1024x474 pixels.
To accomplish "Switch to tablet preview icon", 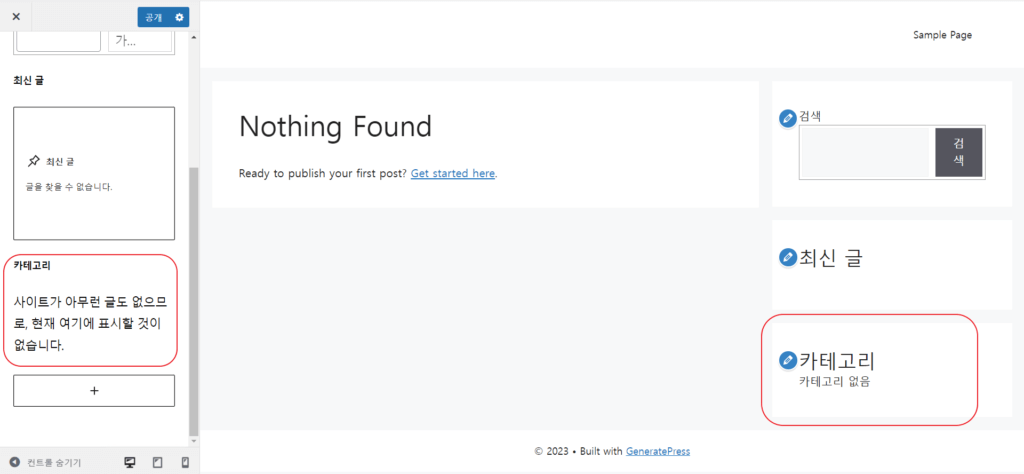I will (157, 463).
